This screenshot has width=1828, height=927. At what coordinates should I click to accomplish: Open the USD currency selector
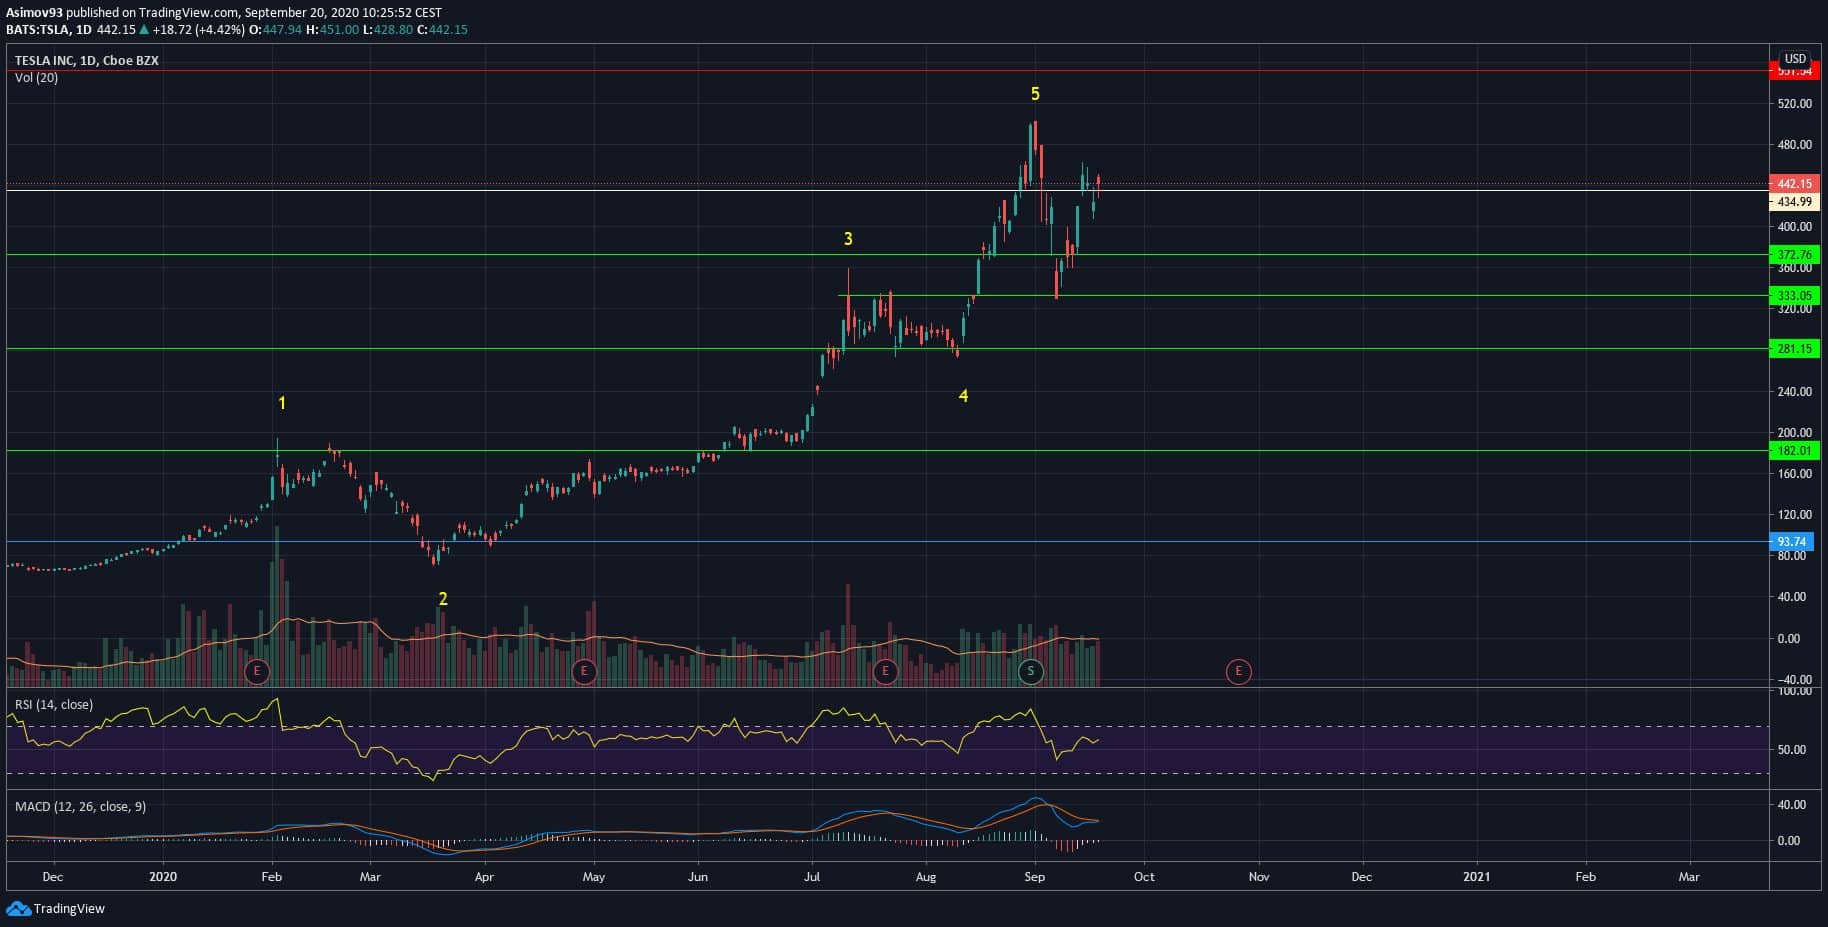point(1795,59)
